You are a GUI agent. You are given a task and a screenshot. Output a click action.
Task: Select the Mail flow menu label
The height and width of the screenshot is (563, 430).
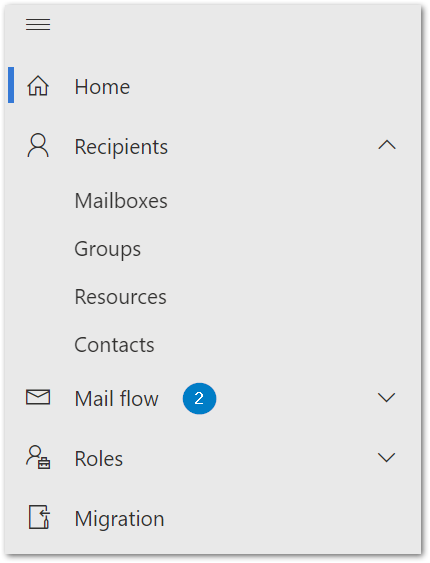coord(116,399)
